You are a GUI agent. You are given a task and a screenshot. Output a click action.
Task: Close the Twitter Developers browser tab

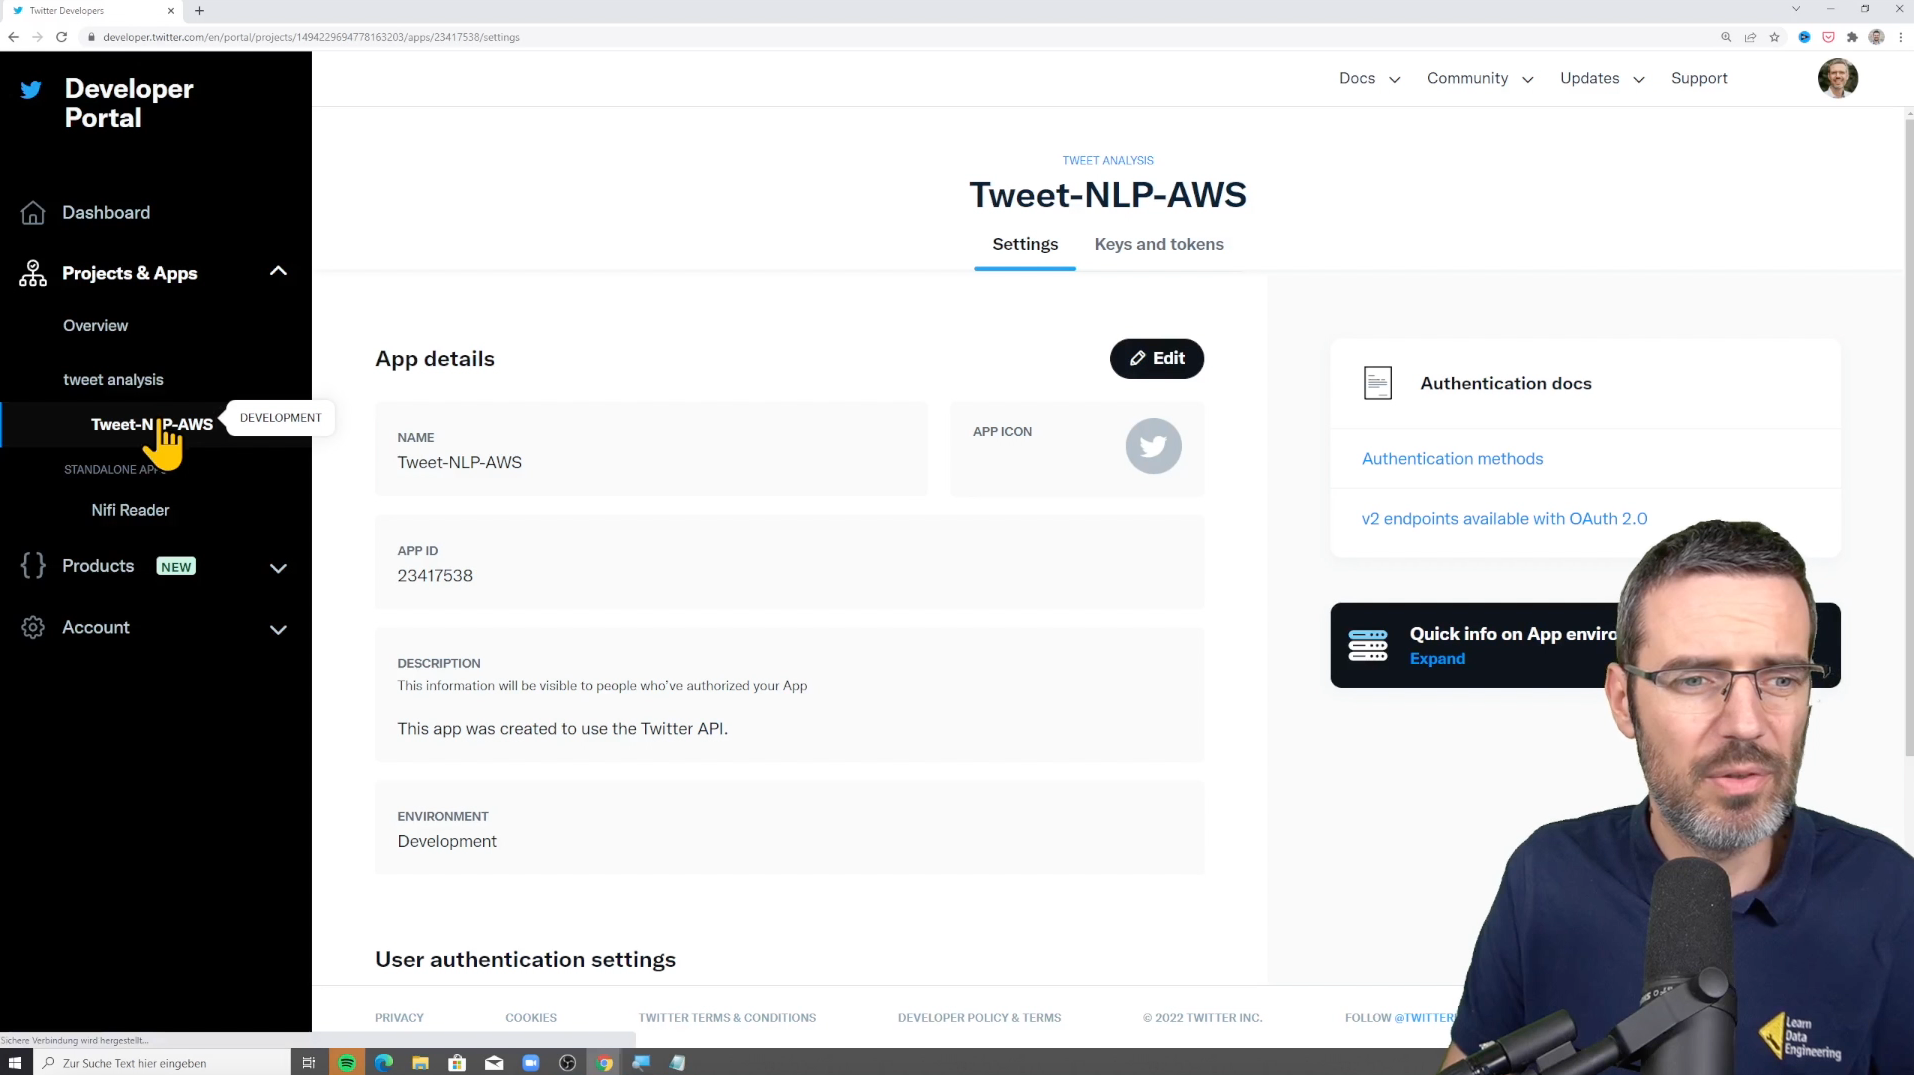[171, 11]
